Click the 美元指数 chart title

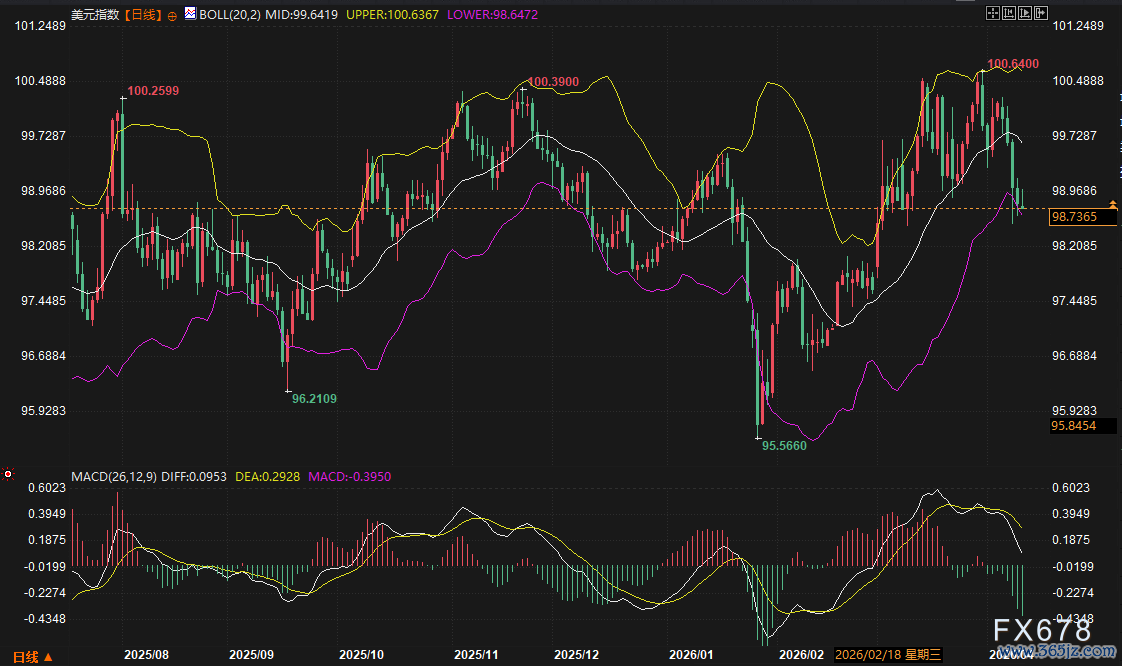coord(95,14)
